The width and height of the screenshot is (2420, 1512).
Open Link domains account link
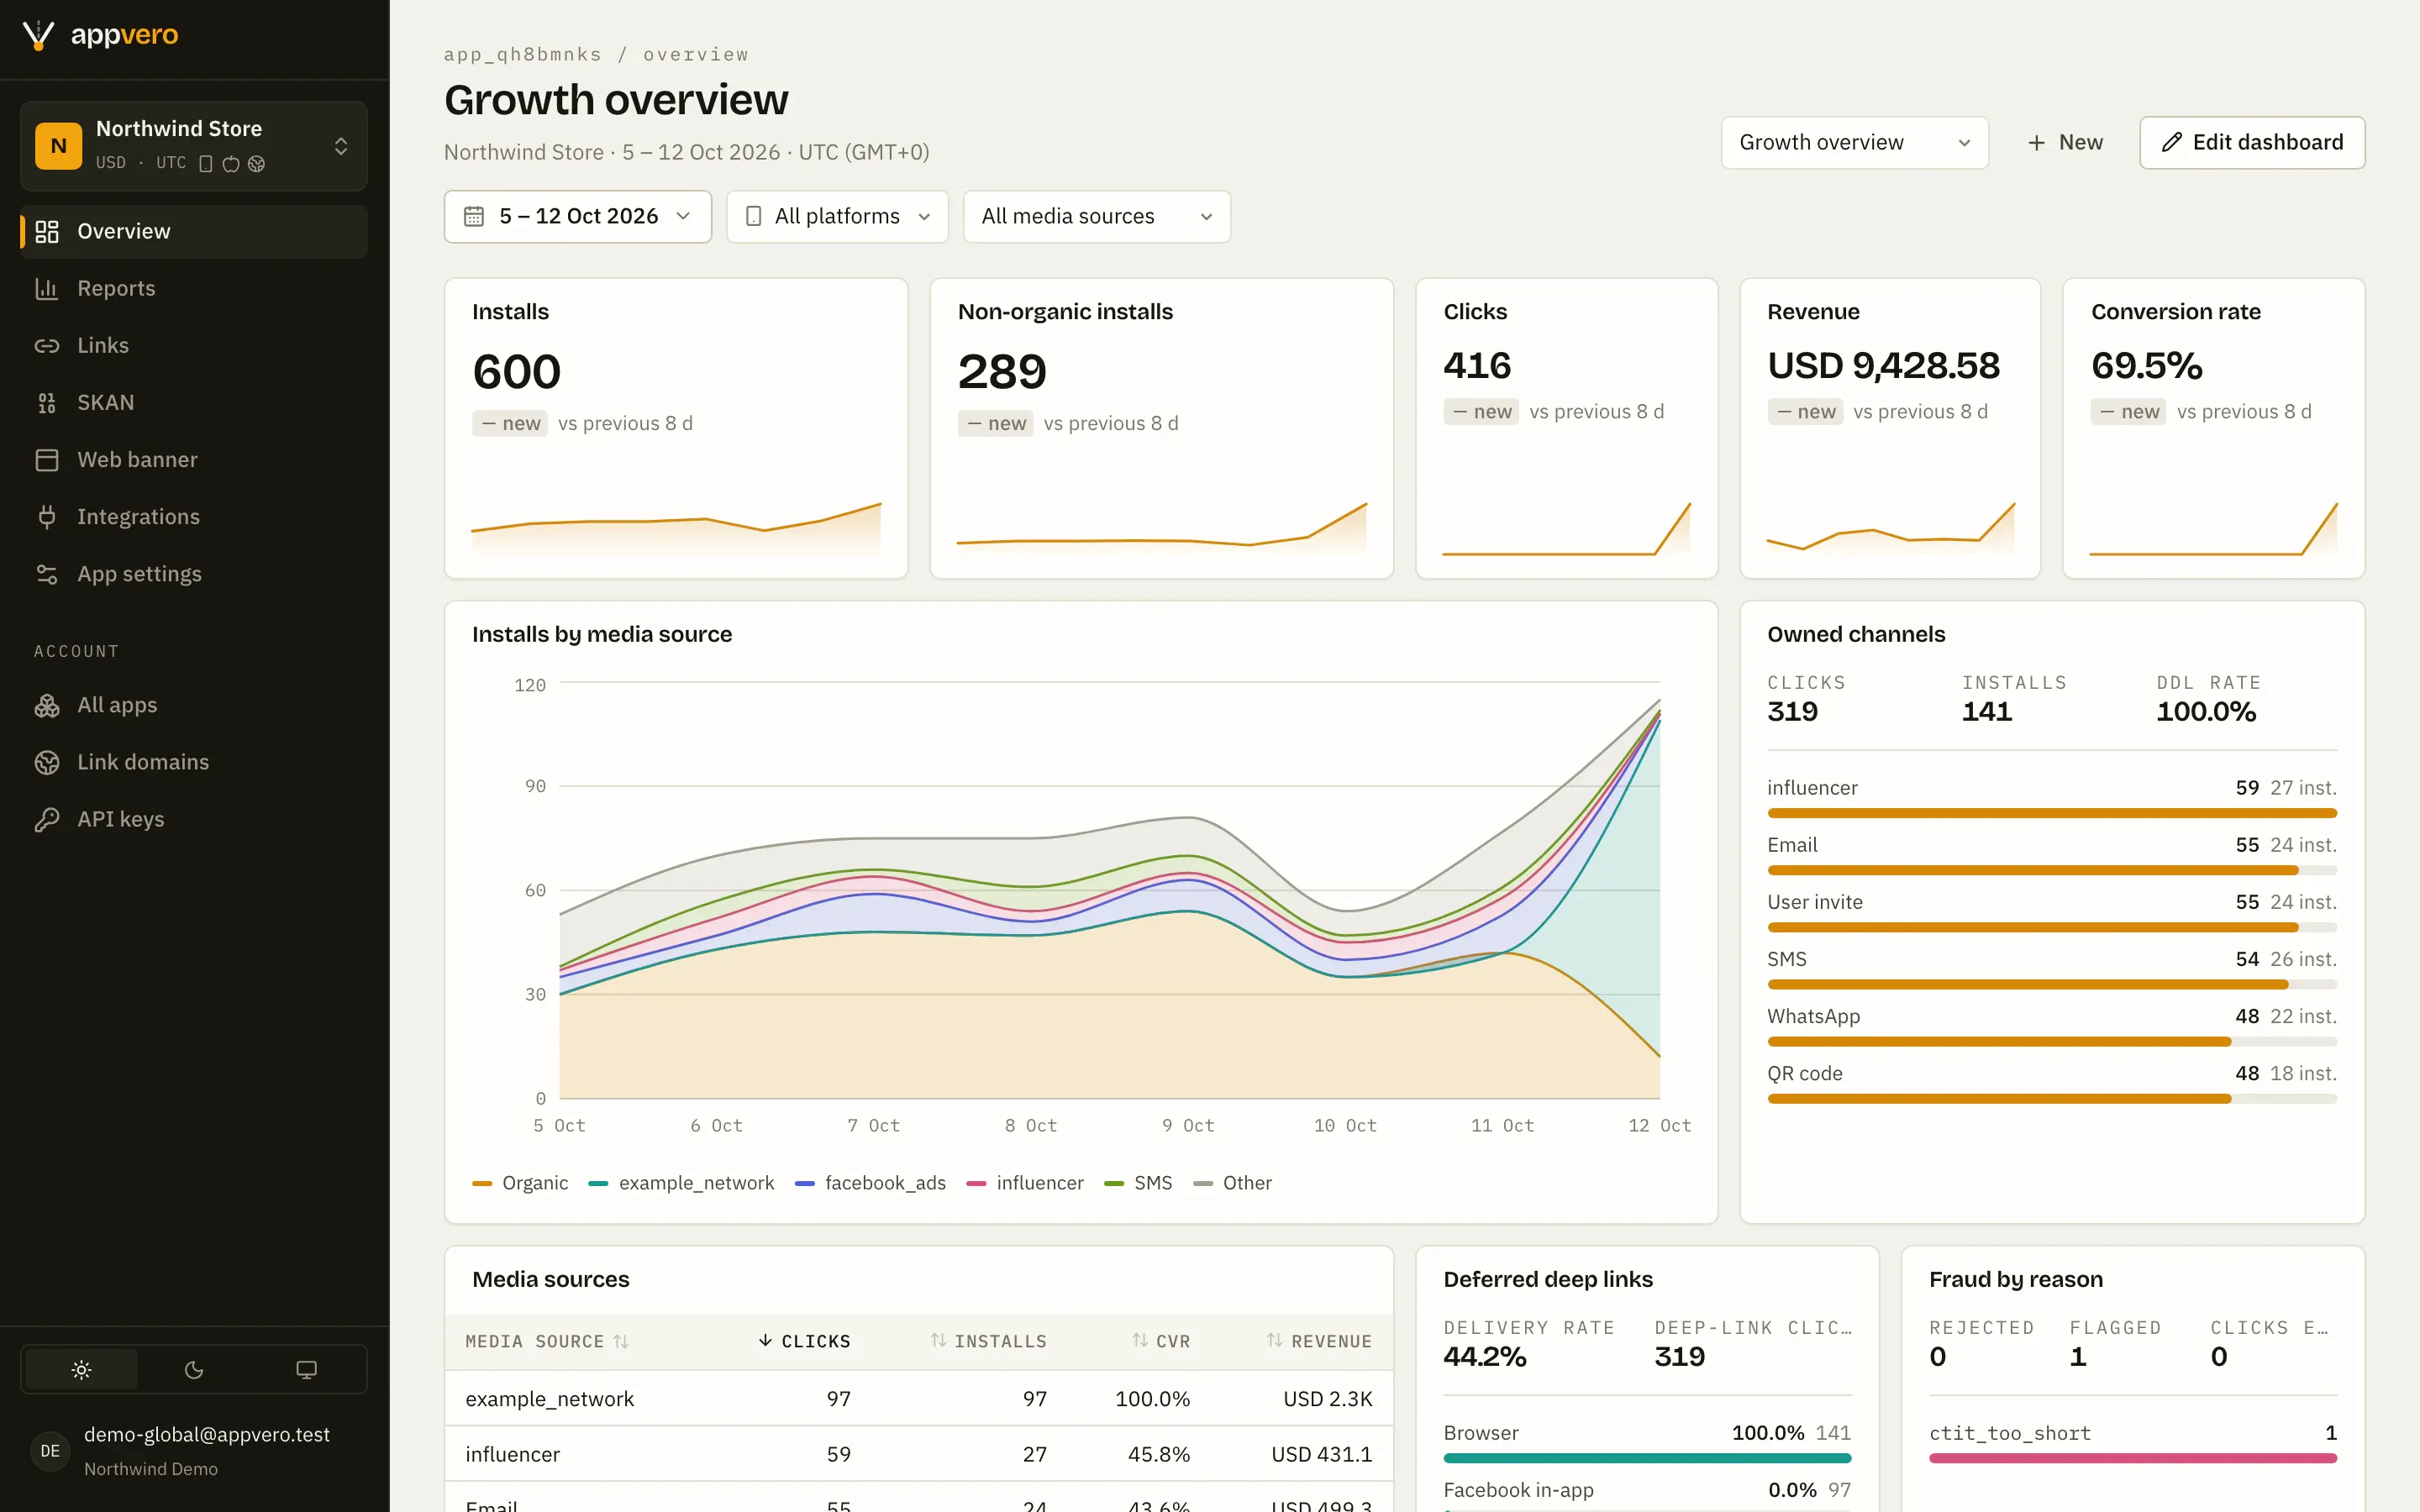(194, 762)
